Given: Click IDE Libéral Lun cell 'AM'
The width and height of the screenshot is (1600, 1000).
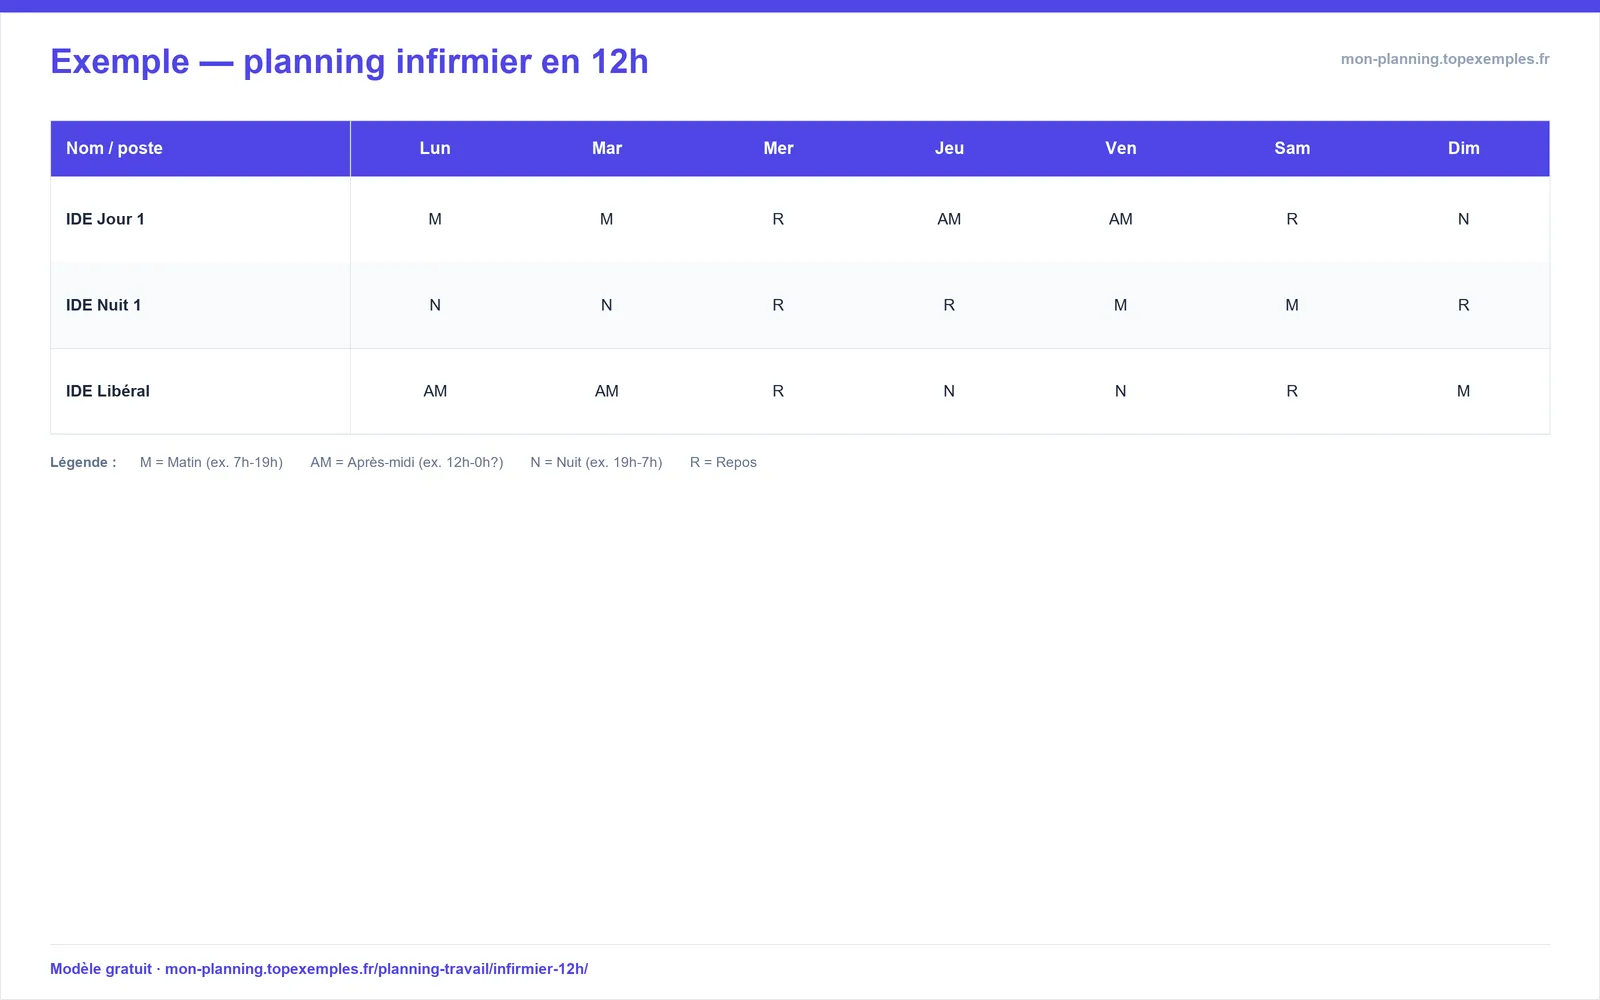Looking at the screenshot, I should (435, 391).
